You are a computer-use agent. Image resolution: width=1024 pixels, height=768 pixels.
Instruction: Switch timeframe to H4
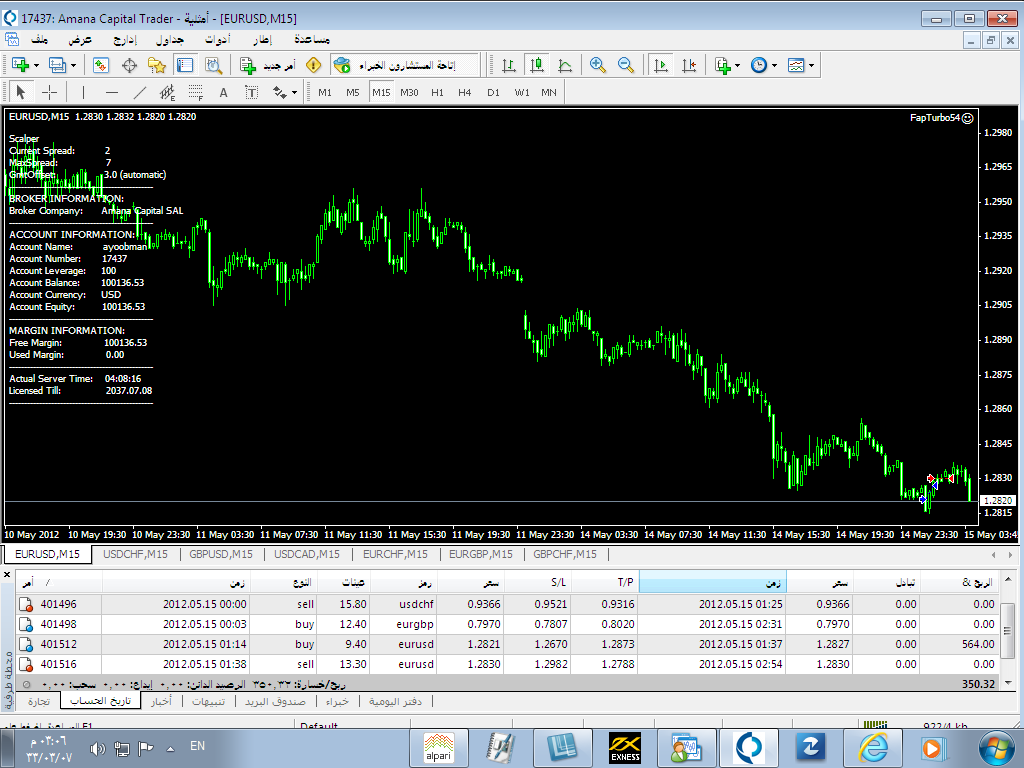pos(465,93)
